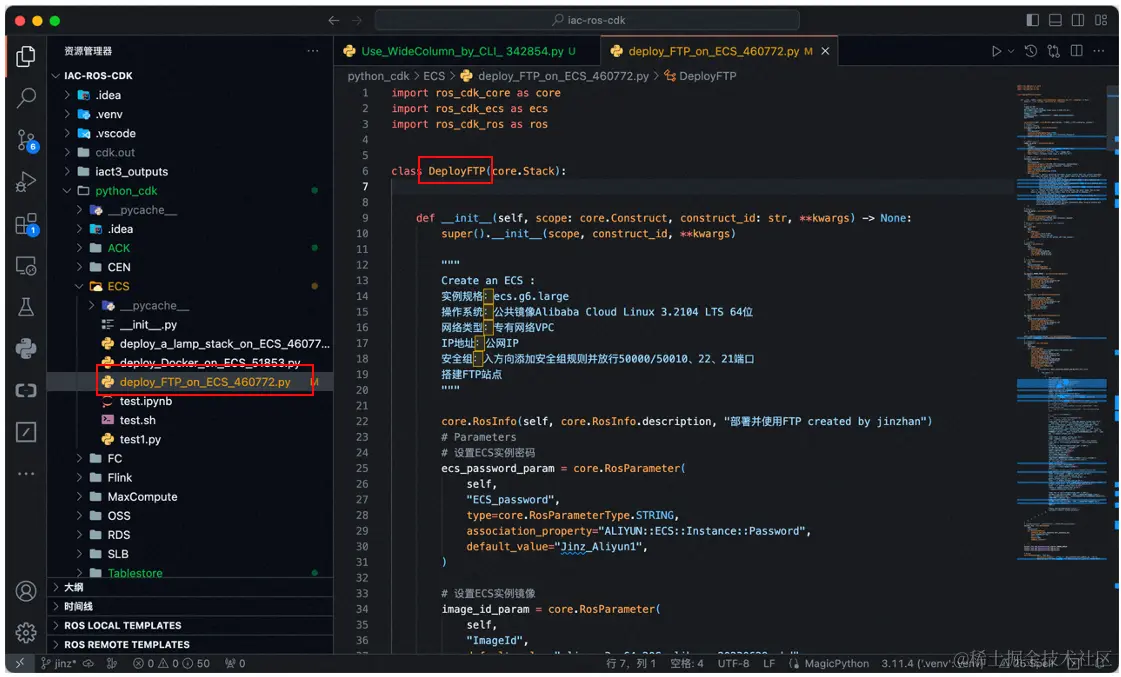This screenshot has height=677, width=1121.
Task: Change indentation via 空格: 4 status item
Action: click(686, 663)
